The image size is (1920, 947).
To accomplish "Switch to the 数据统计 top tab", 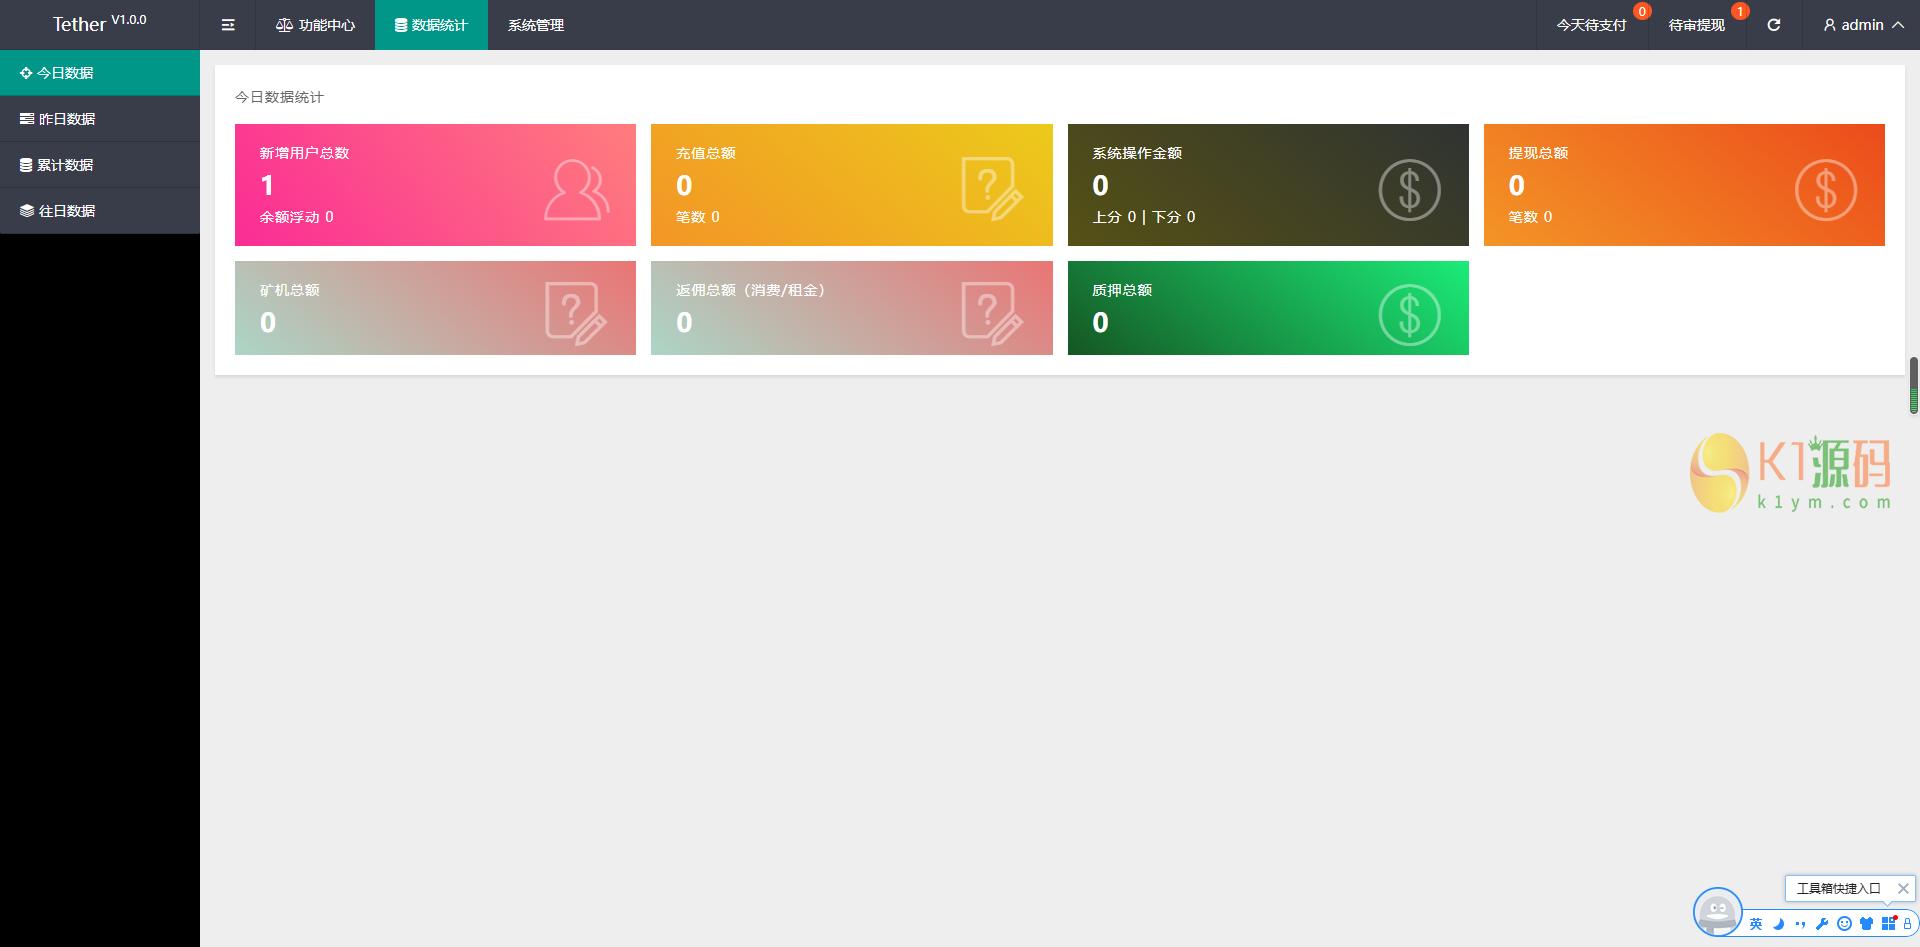I will pos(431,25).
